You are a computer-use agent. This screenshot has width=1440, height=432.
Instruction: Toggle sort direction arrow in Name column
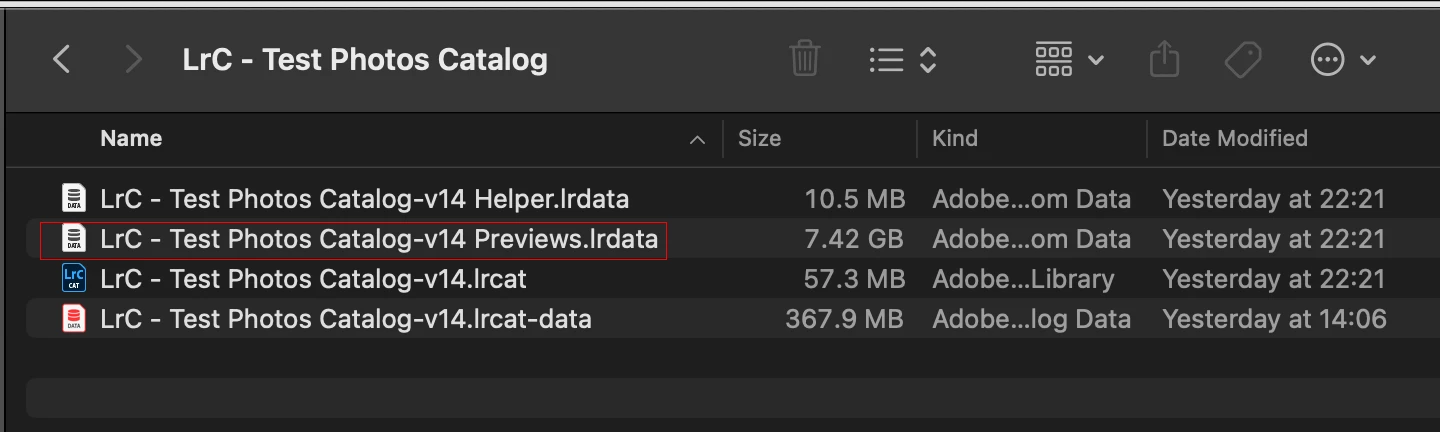click(697, 140)
